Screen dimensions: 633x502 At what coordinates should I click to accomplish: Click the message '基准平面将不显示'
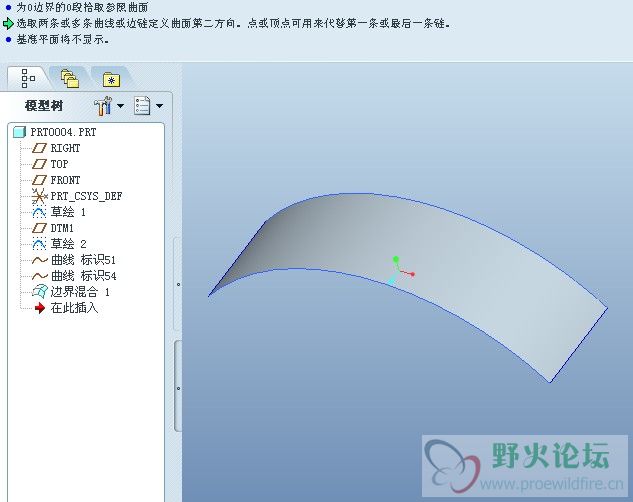[x=63, y=40]
